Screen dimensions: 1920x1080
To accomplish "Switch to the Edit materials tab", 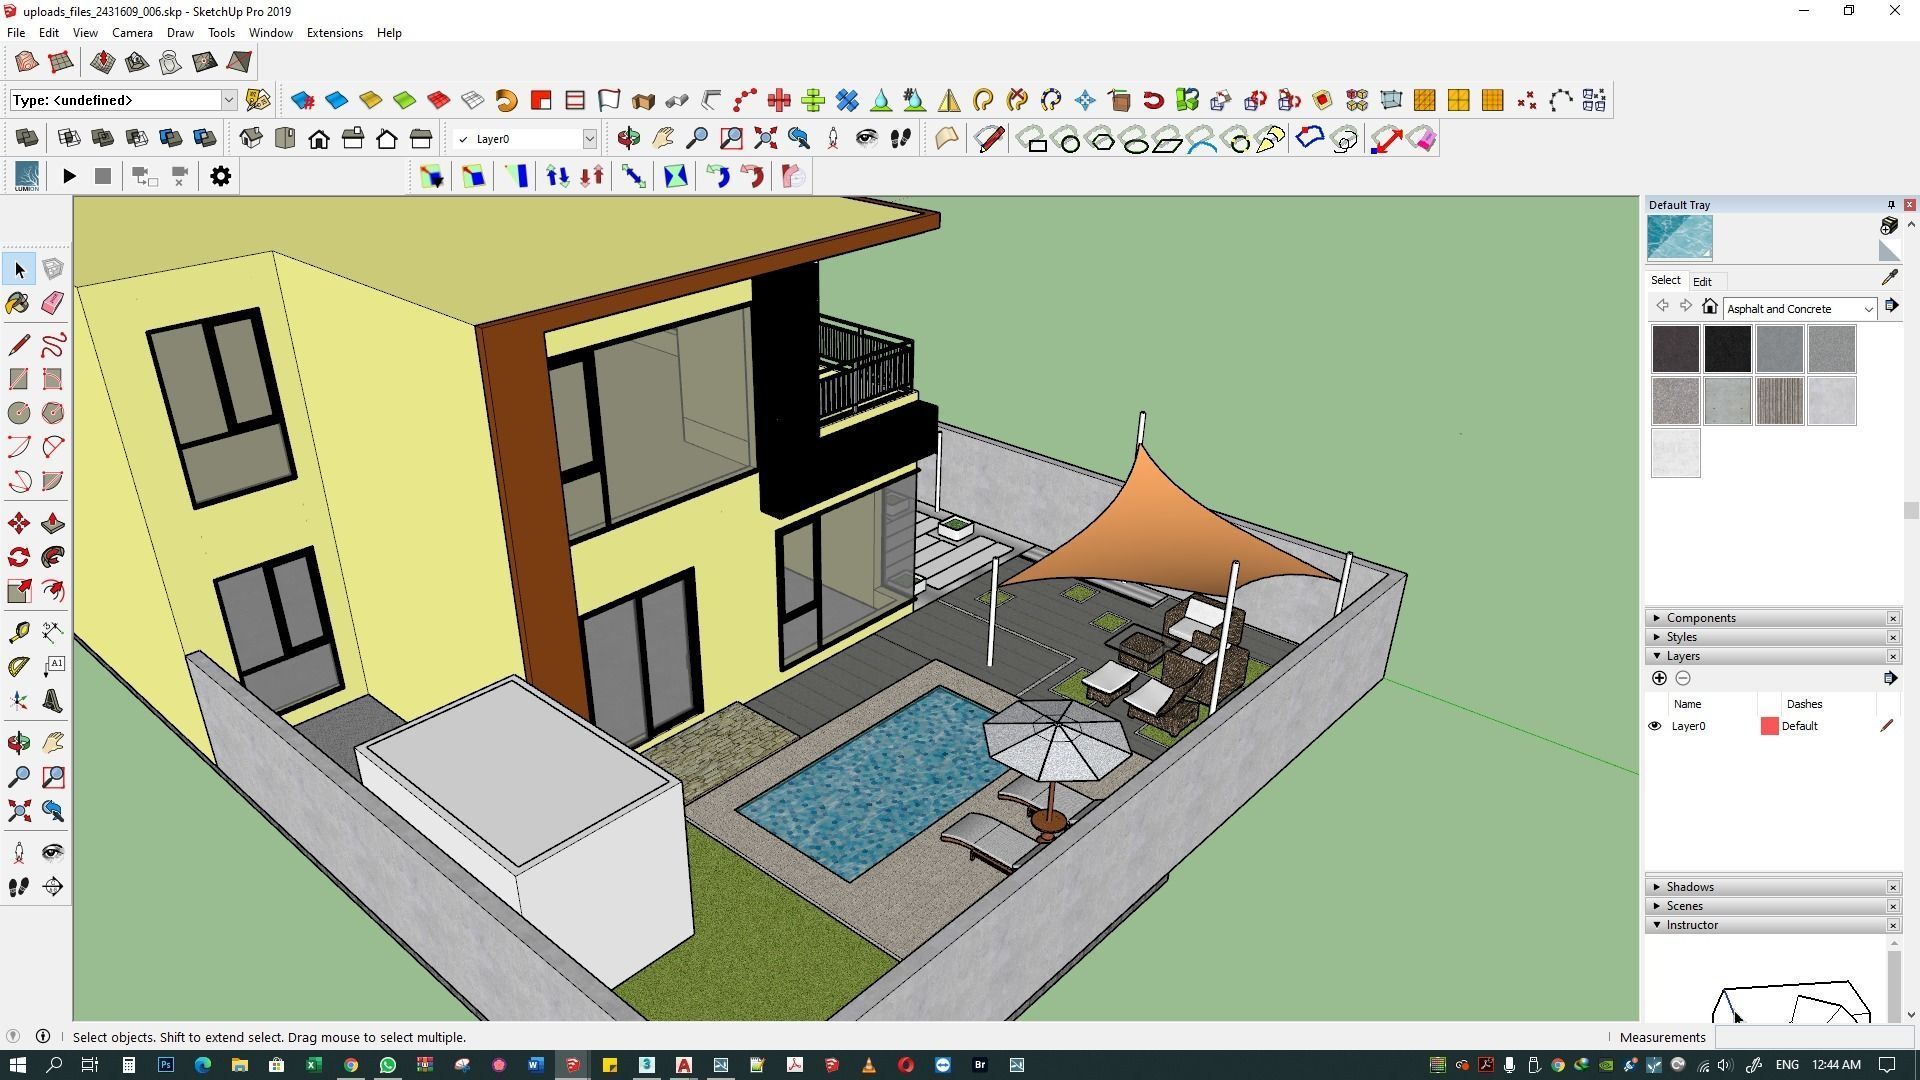I will [x=1702, y=282].
